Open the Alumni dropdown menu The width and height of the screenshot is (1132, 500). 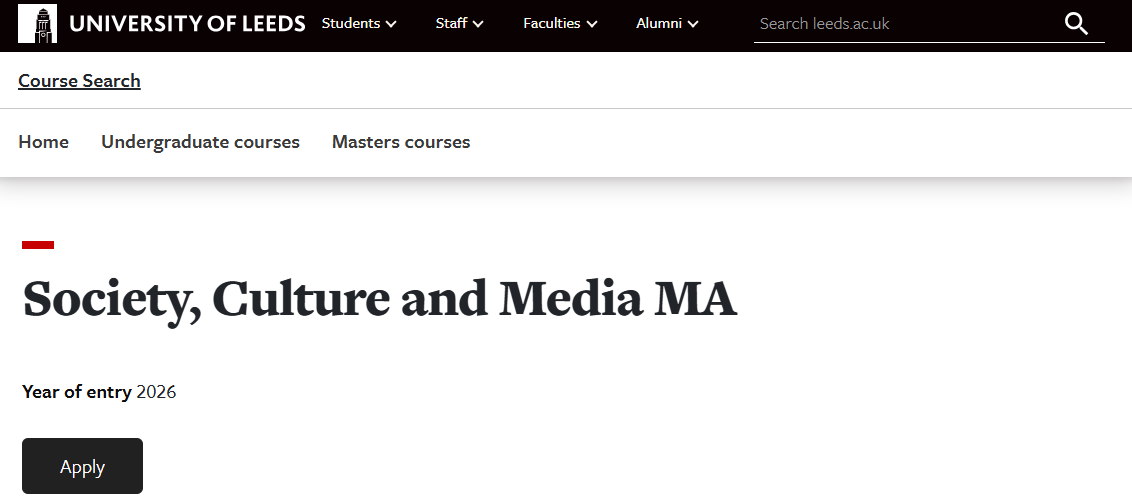coord(667,23)
